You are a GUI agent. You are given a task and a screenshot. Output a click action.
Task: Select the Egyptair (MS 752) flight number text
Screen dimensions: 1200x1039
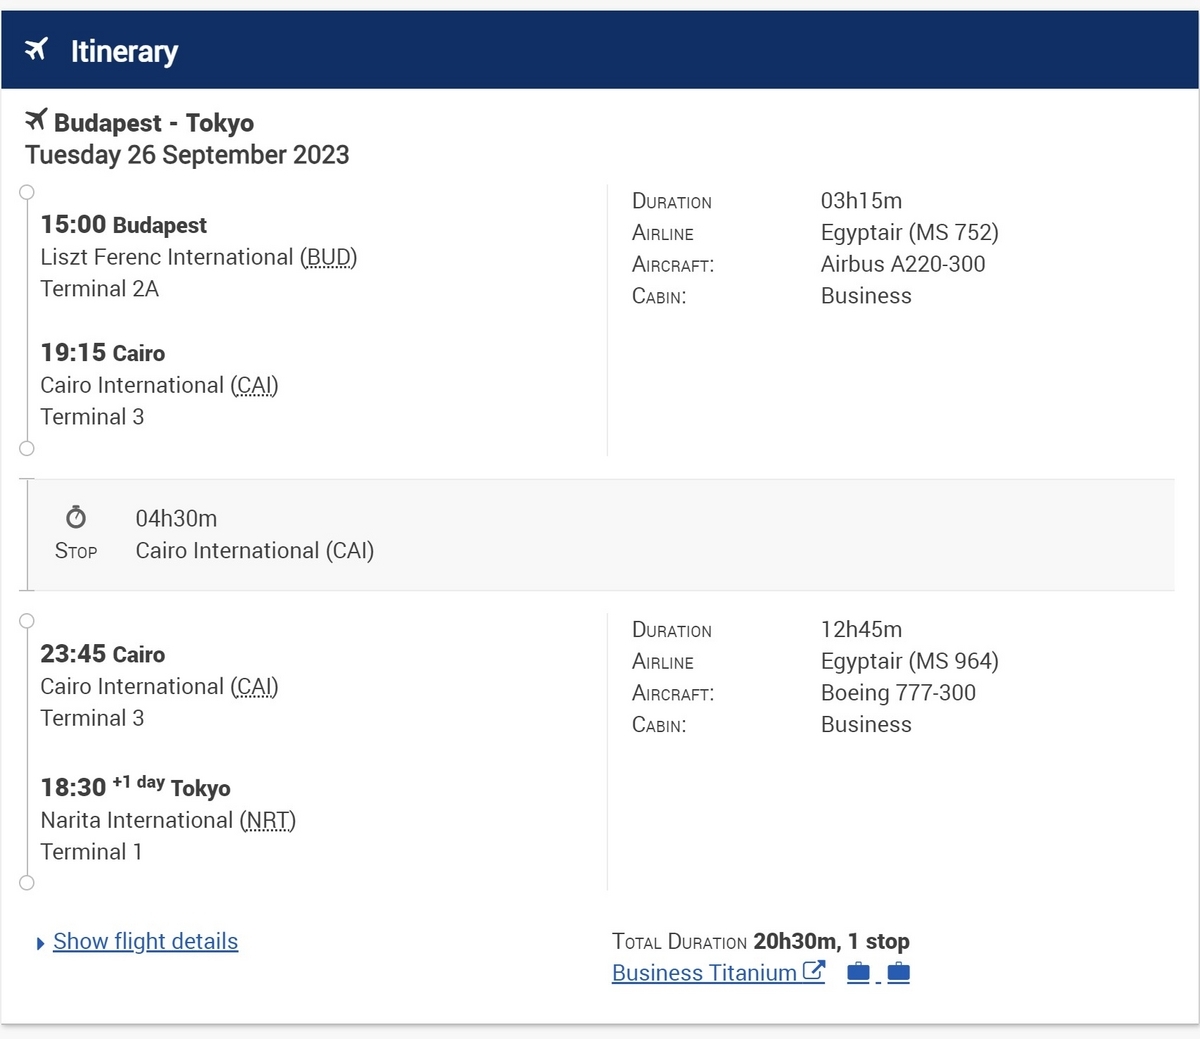(x=909, y=232)
